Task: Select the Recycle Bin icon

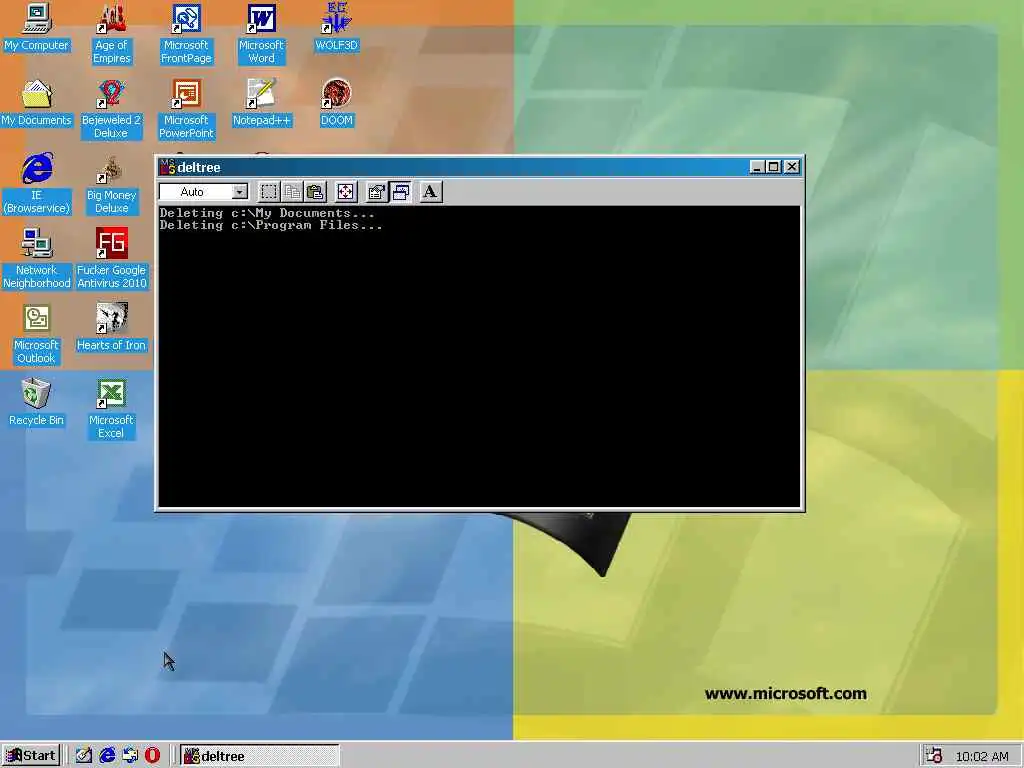Action: click(x=36, y=403)
